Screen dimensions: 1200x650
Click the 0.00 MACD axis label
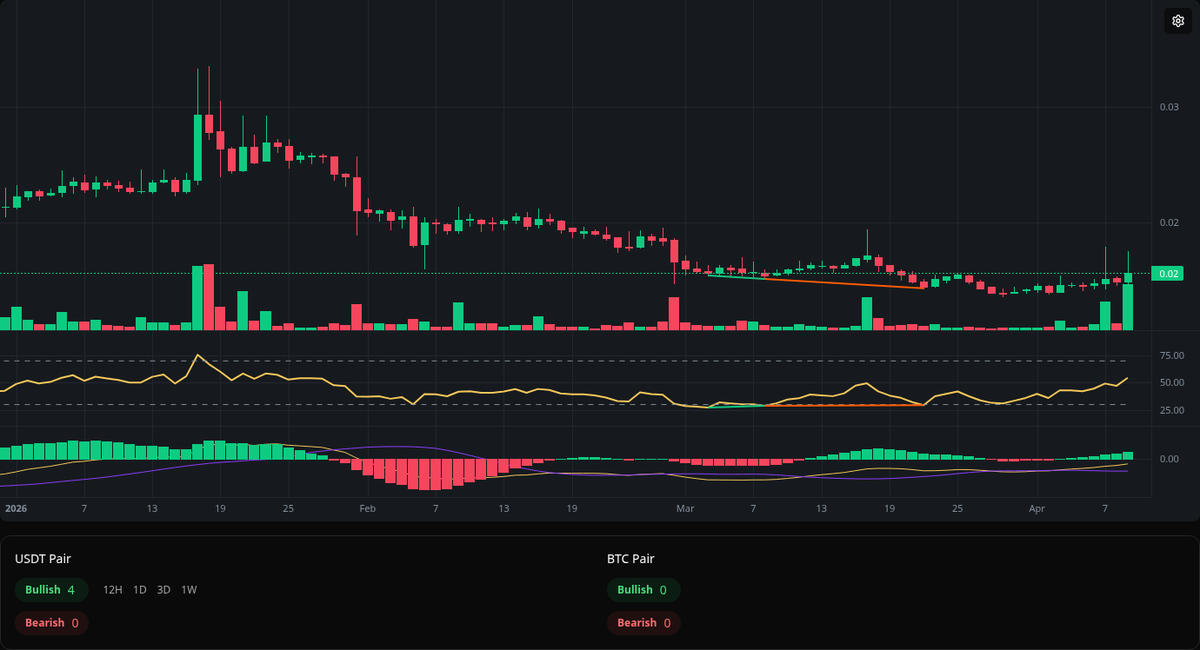(1169, 459)
